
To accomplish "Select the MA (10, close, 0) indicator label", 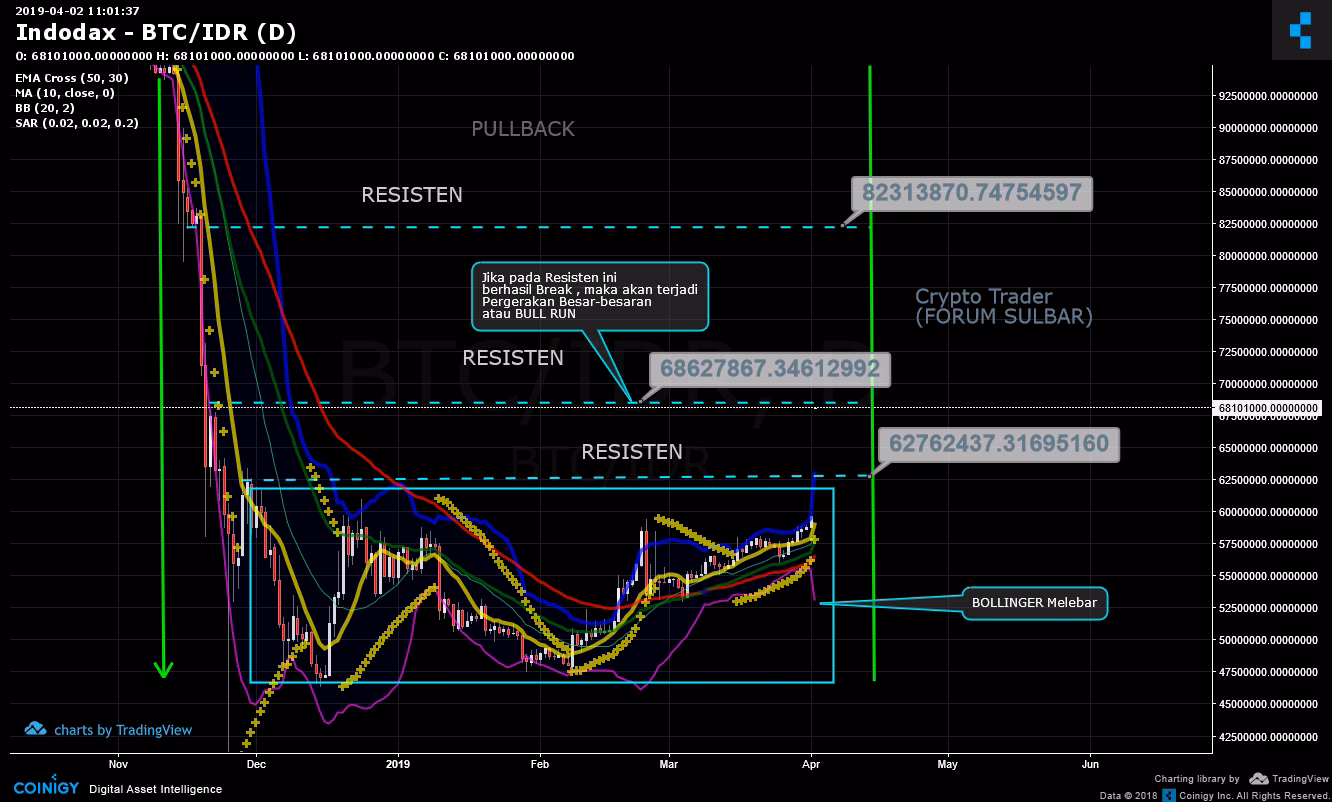I will 65,93.
